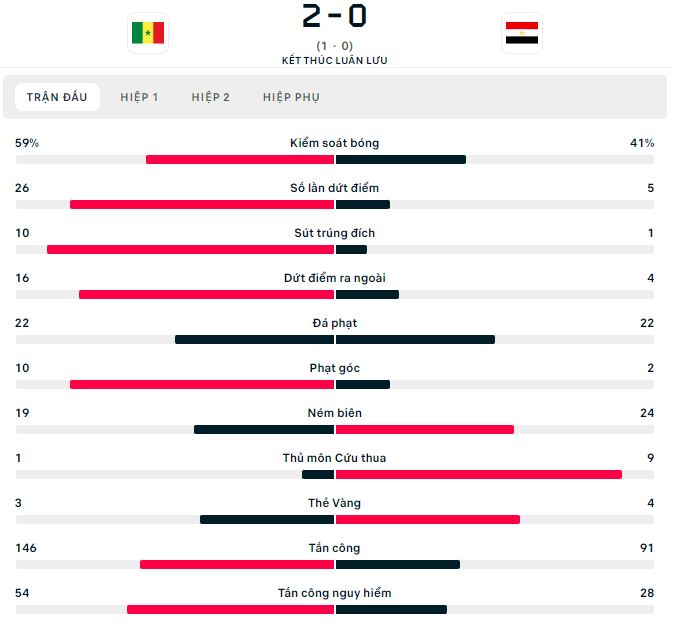
Task: Select the Dứt điểm ra ngoài row label
Action: pyautogui.click(x=334, y=278)
